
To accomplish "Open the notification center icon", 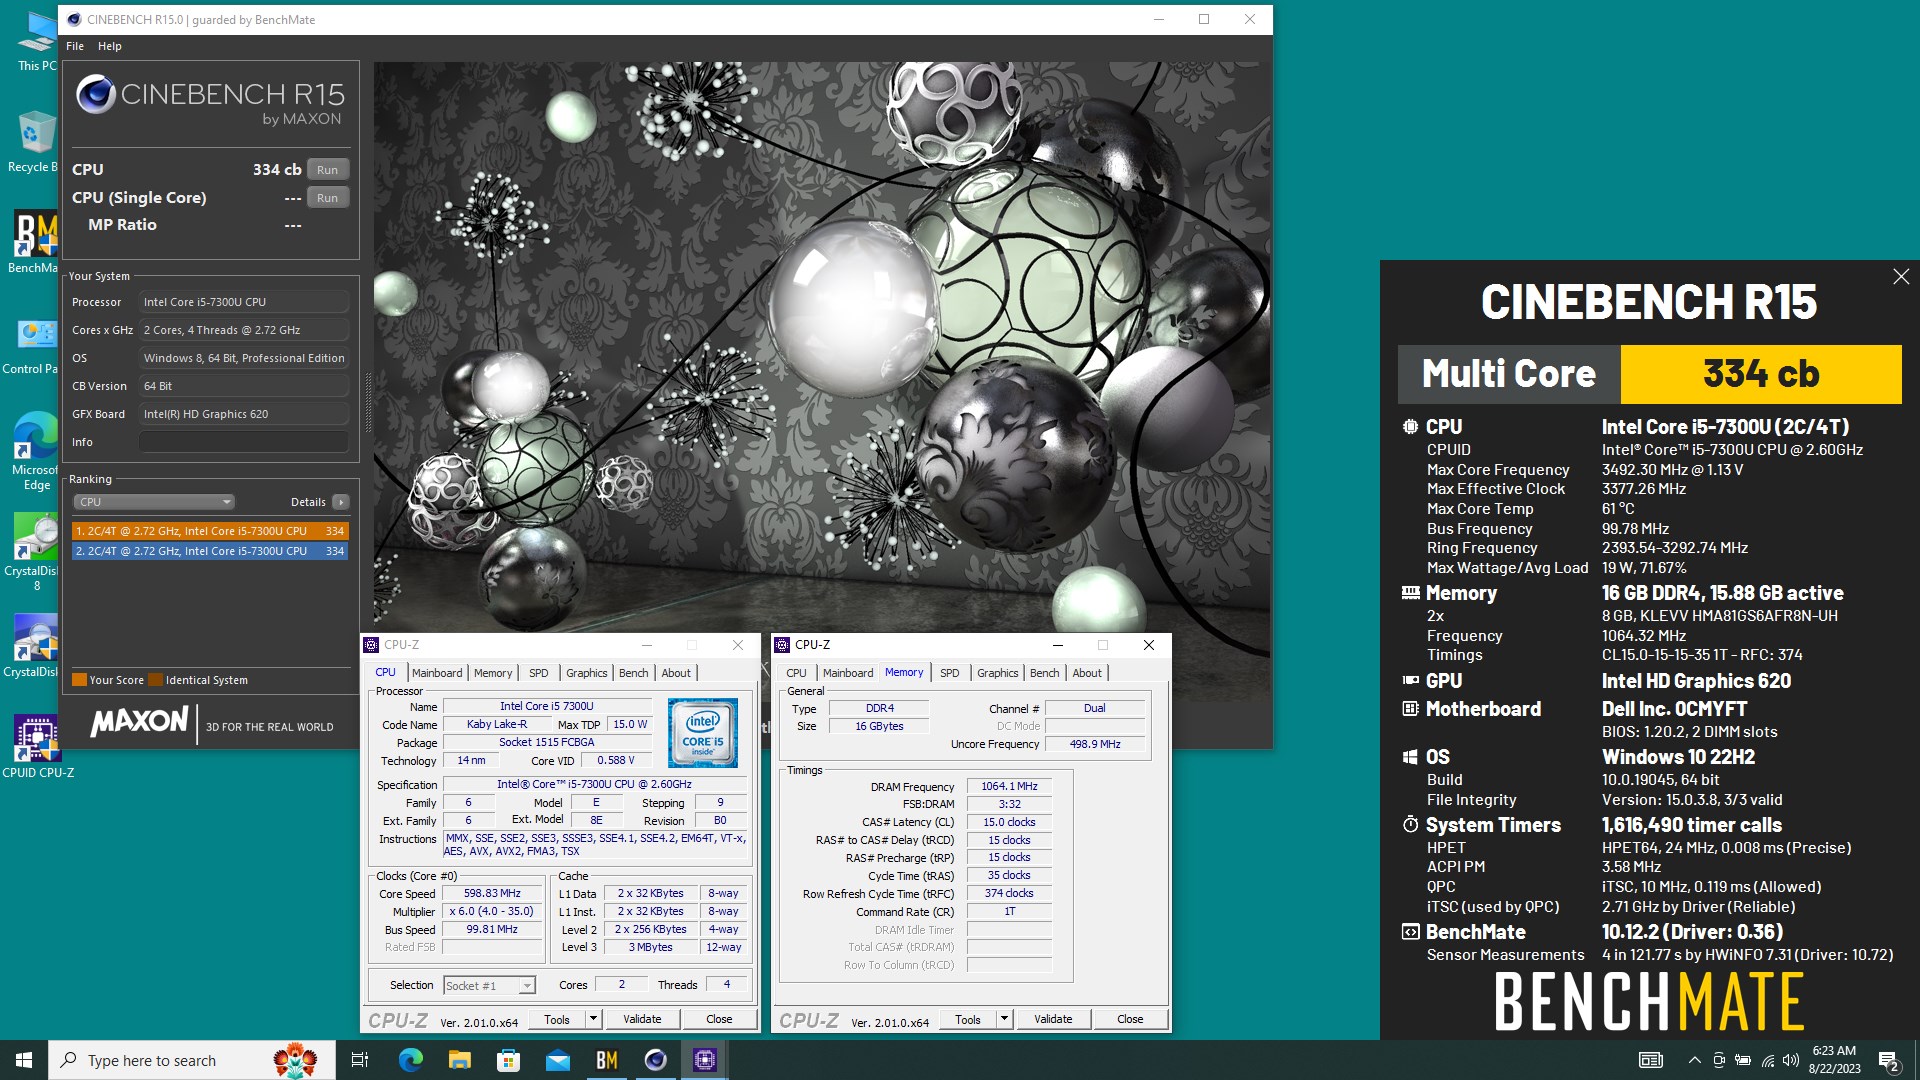I will (1888, 1060).
